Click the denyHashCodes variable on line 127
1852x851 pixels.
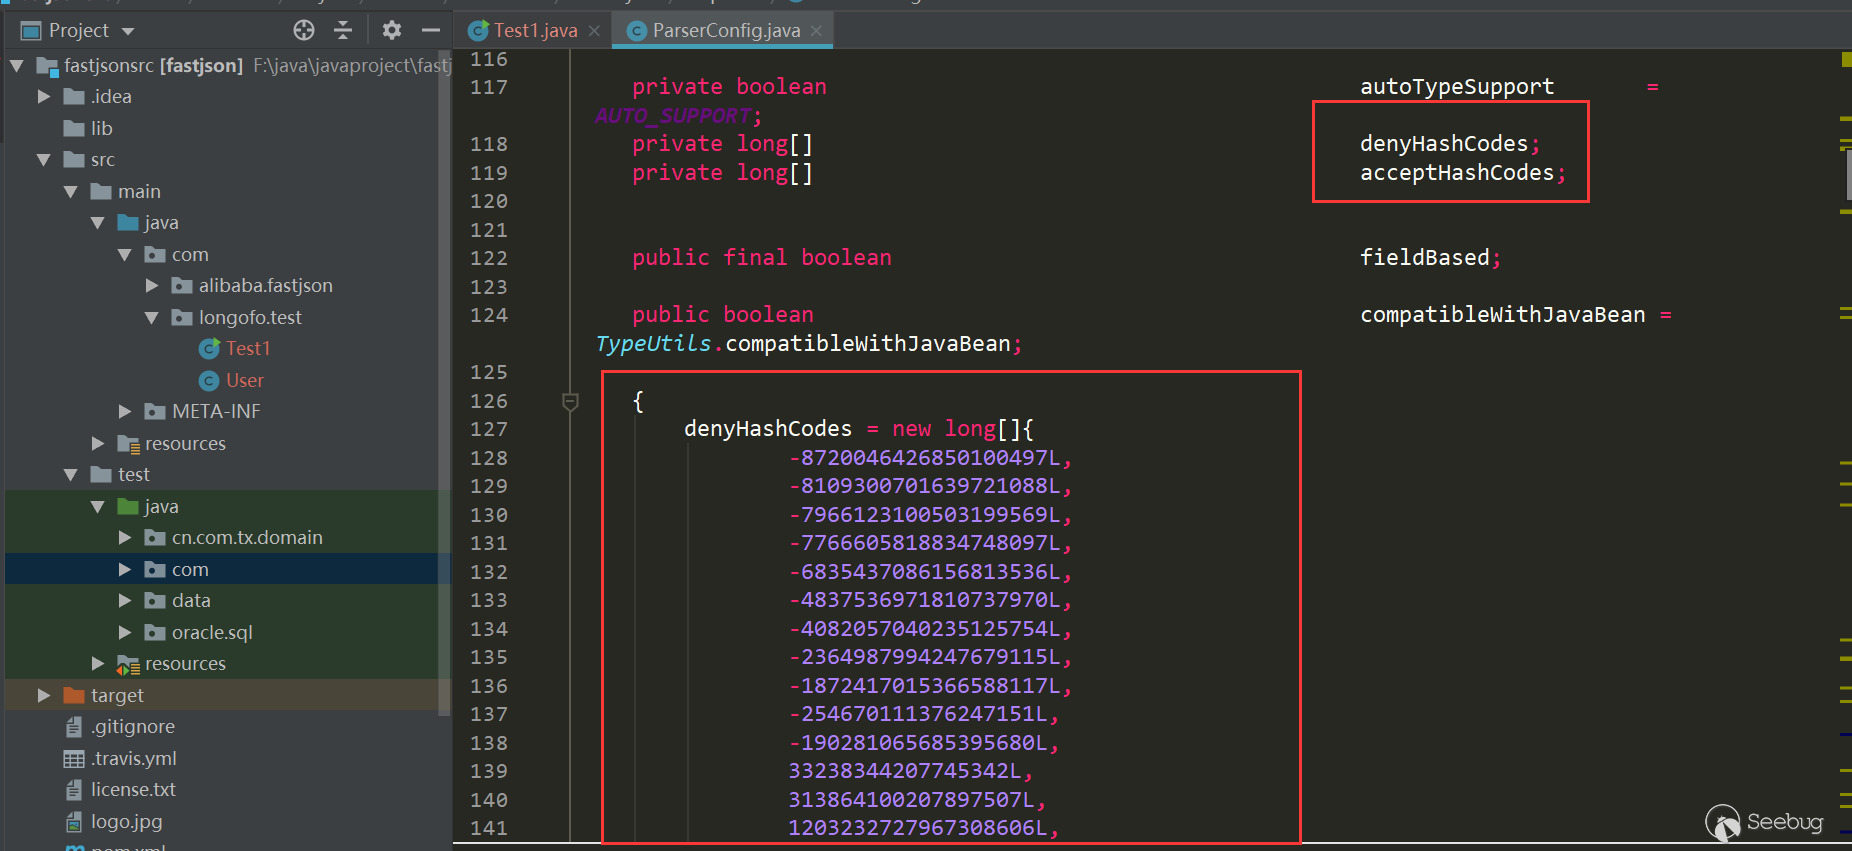(767, 428)
